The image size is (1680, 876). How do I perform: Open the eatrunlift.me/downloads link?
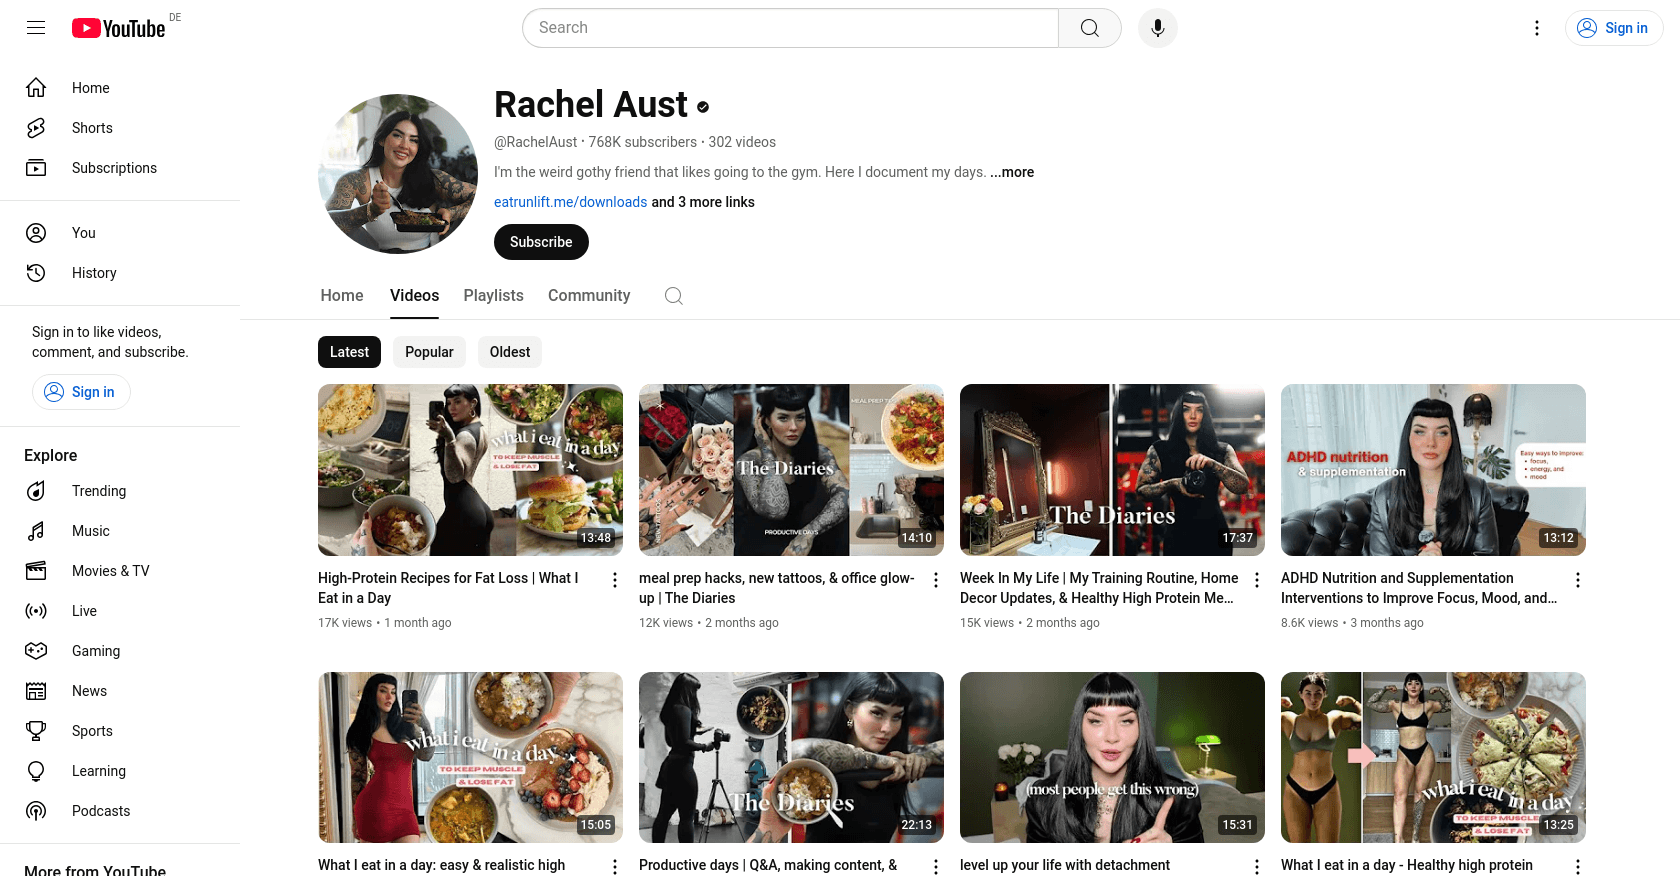570,202
